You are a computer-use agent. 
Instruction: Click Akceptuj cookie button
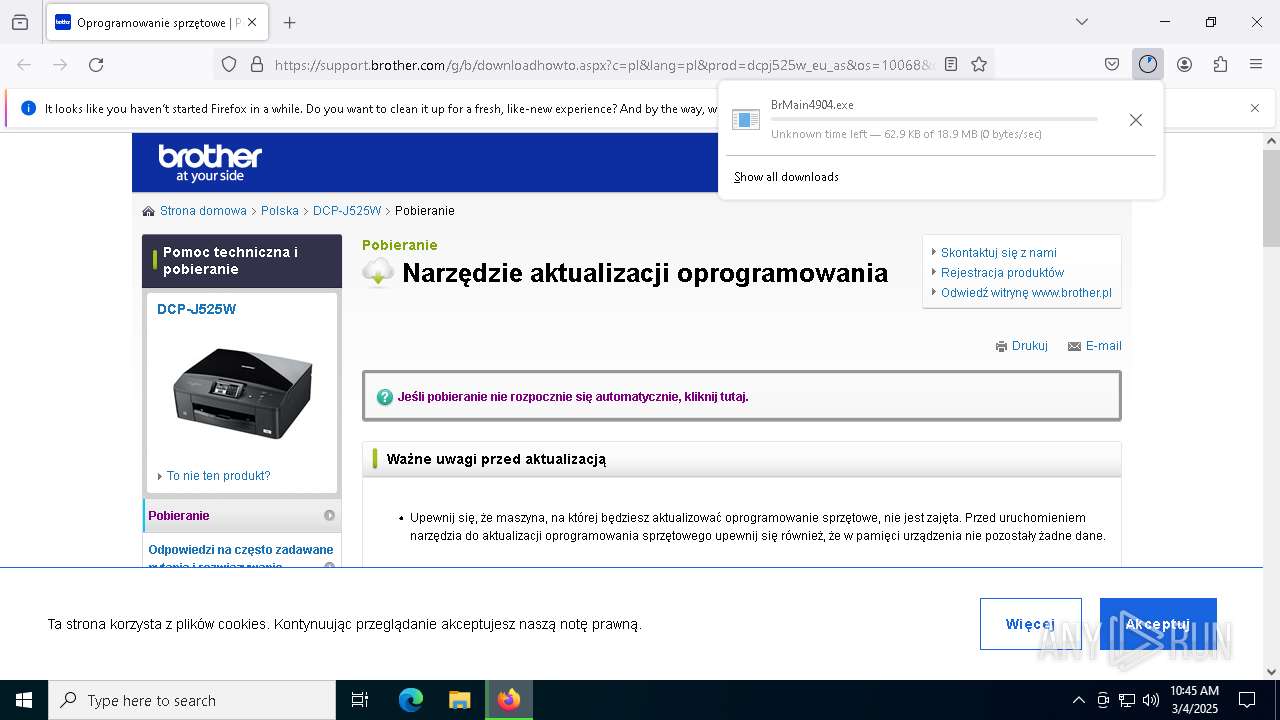(x=1158, y=624)
